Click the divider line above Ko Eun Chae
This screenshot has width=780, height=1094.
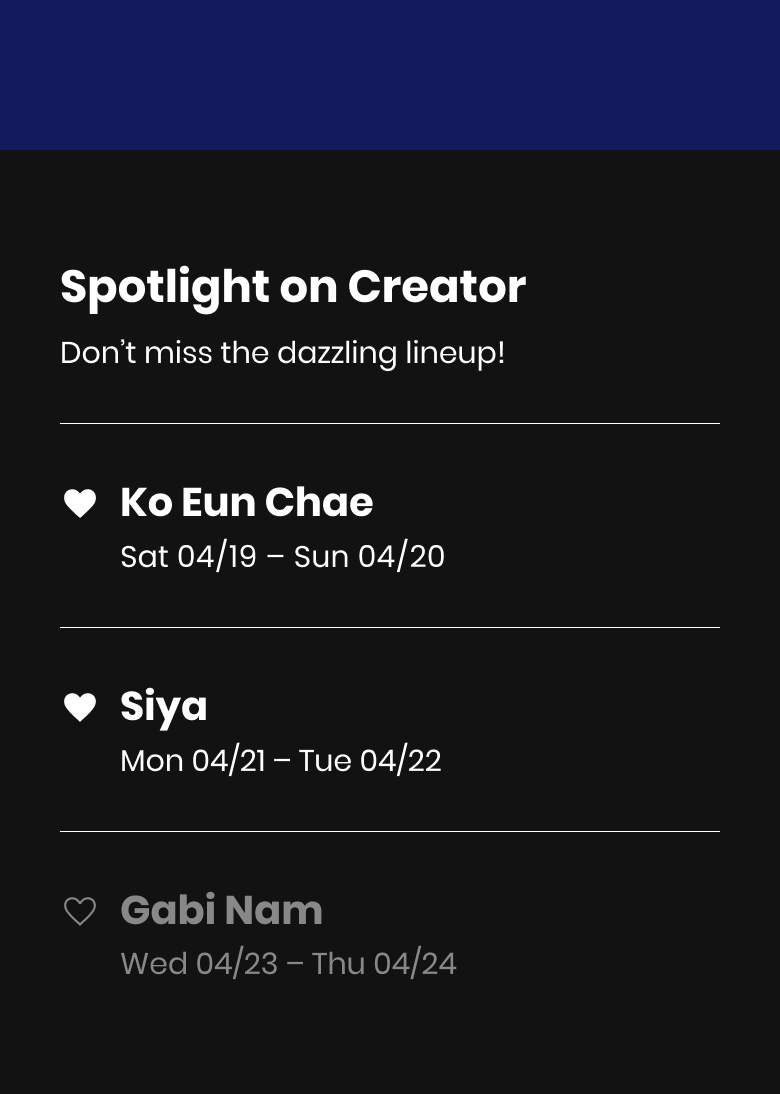390,424
